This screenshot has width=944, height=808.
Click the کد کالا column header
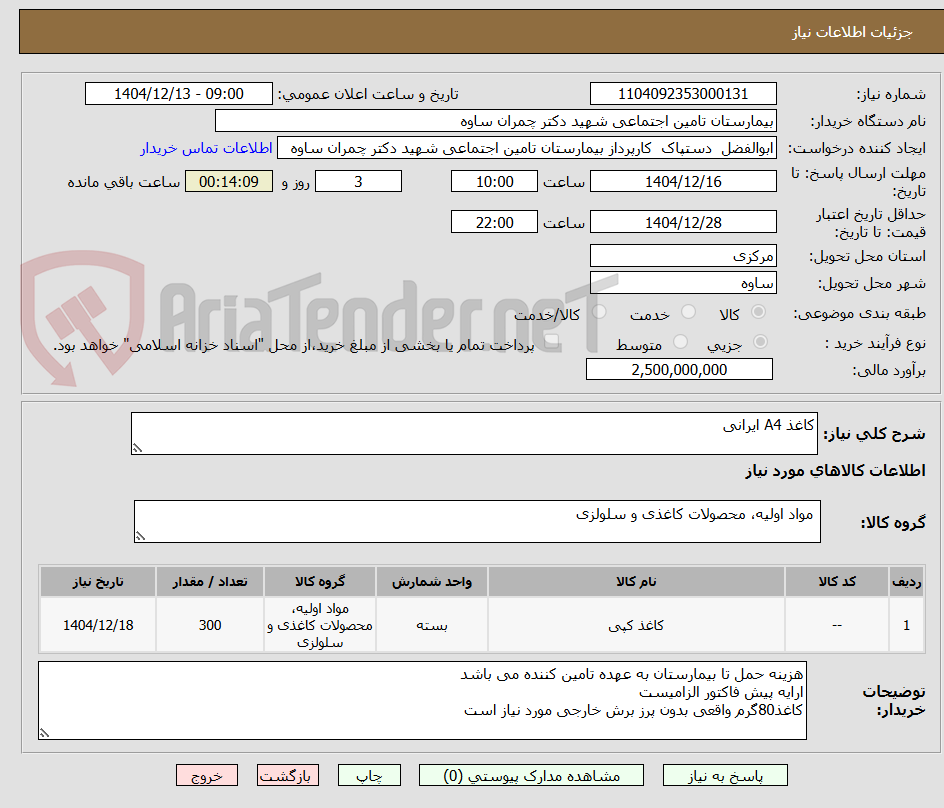click(x=837, y=582)
